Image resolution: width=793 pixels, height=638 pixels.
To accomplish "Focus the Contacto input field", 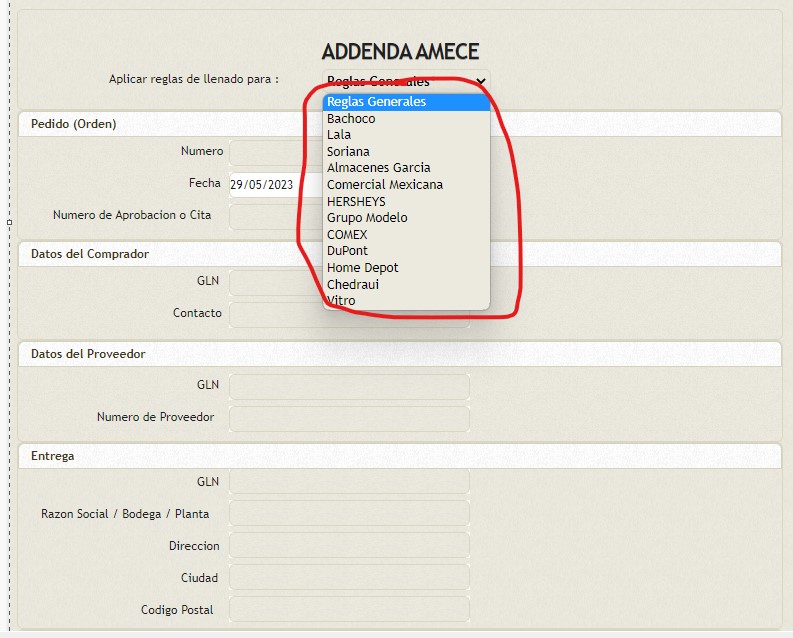I will point(349,315).
